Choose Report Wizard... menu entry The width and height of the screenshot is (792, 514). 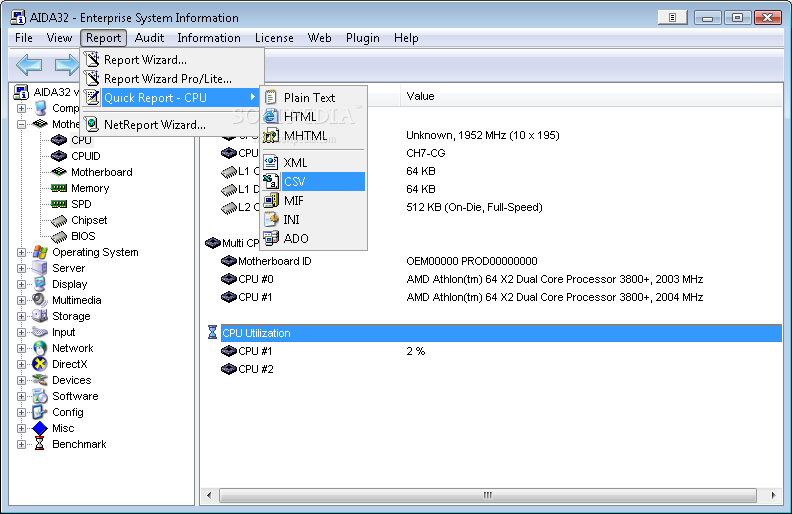point(172,60)
